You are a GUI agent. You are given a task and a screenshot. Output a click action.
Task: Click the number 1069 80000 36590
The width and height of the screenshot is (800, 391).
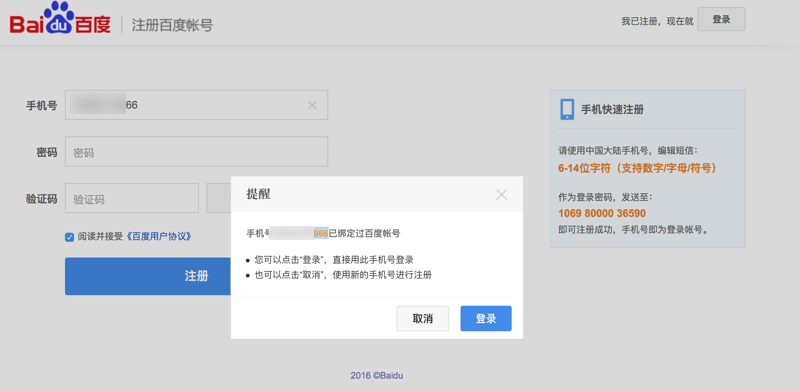point(602,213)
